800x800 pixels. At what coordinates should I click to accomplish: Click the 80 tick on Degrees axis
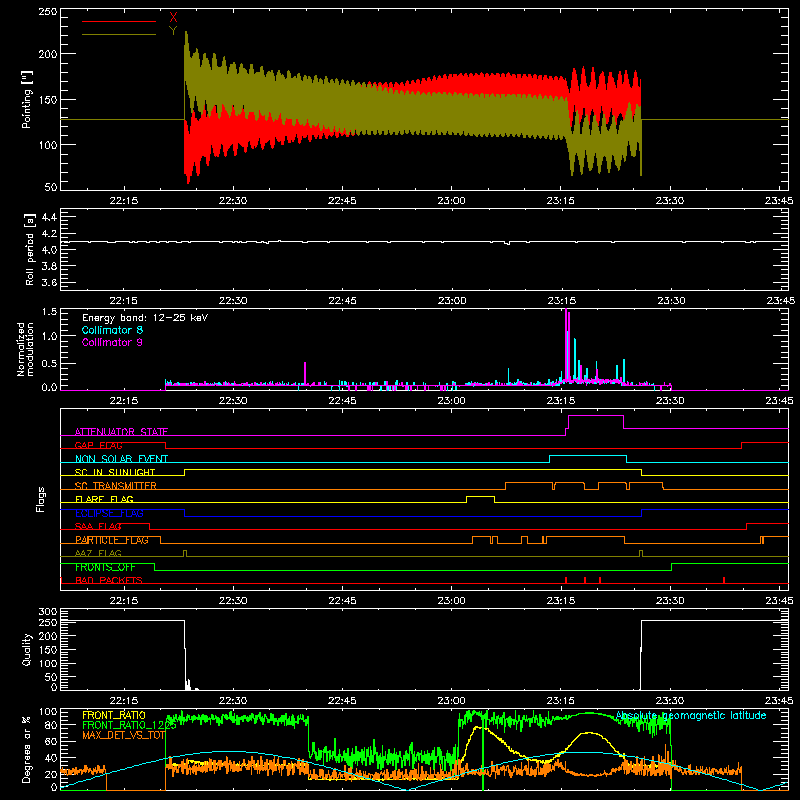51,725
